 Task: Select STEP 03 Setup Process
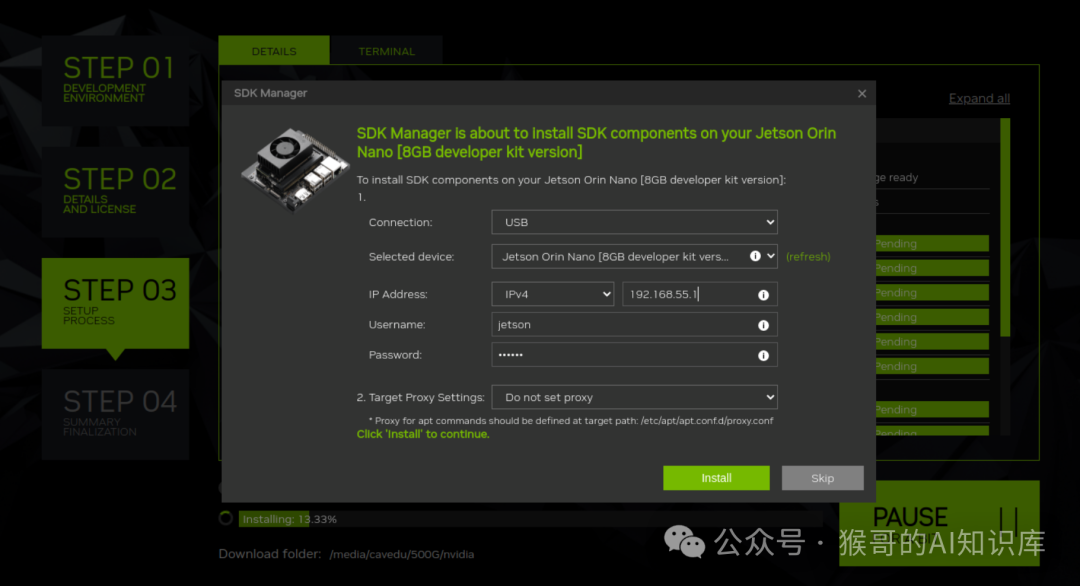point(116,303)
